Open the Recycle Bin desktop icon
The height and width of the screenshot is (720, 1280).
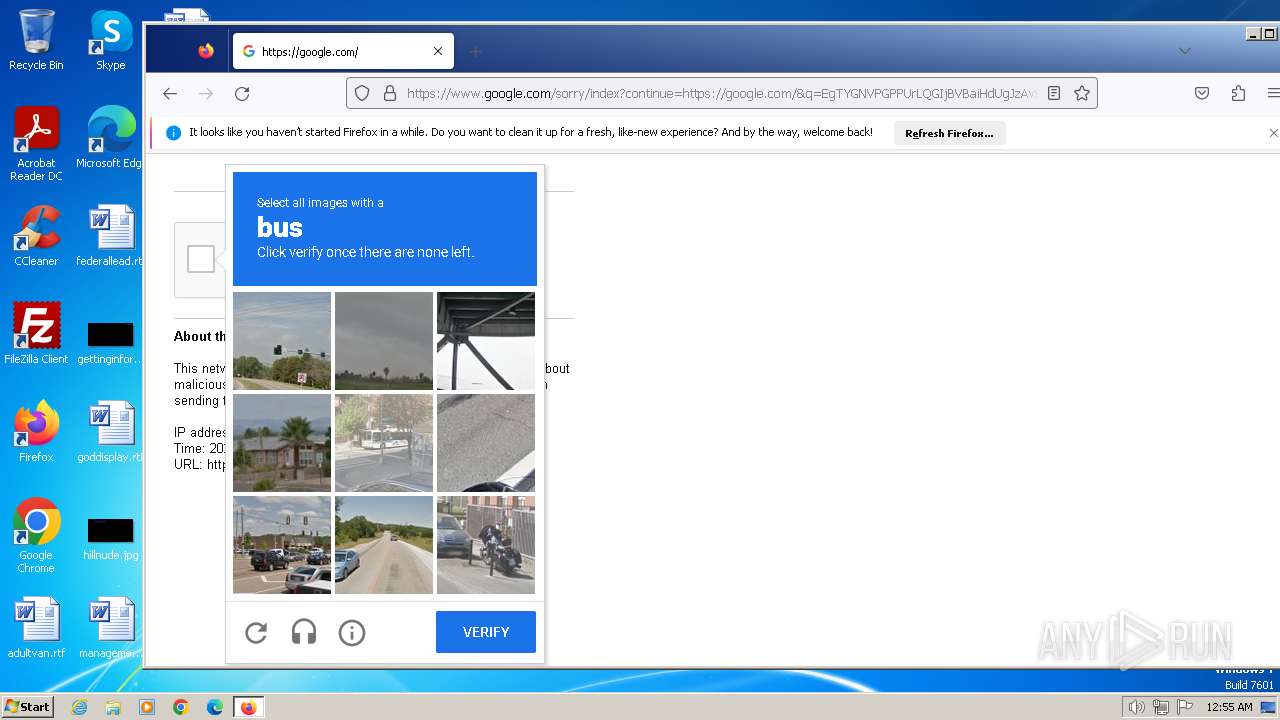tap(36, 40)
